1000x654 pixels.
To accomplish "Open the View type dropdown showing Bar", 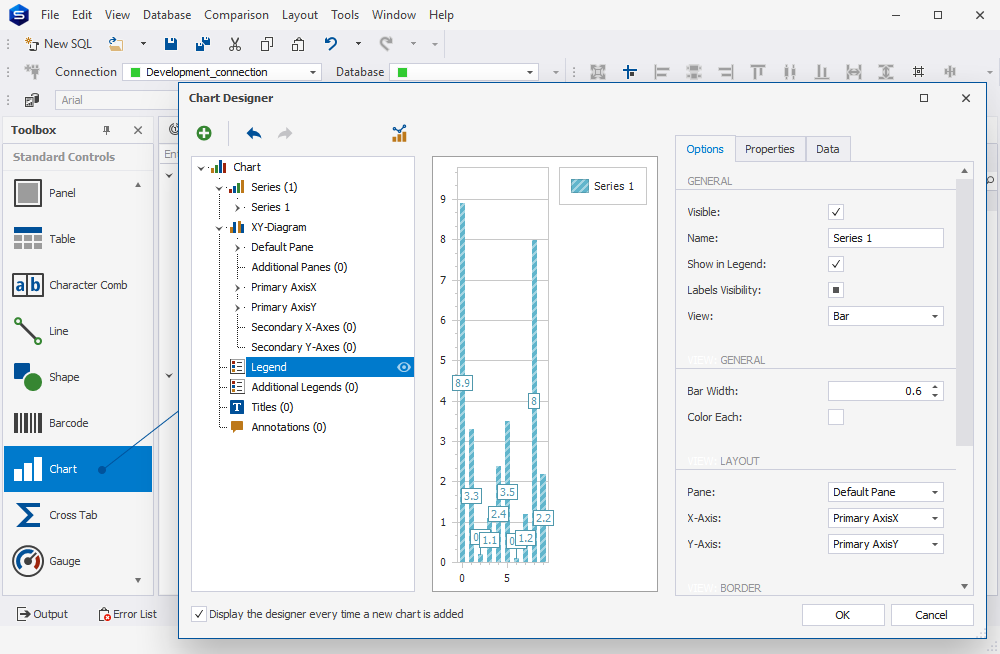I will (x=885, y=316).
